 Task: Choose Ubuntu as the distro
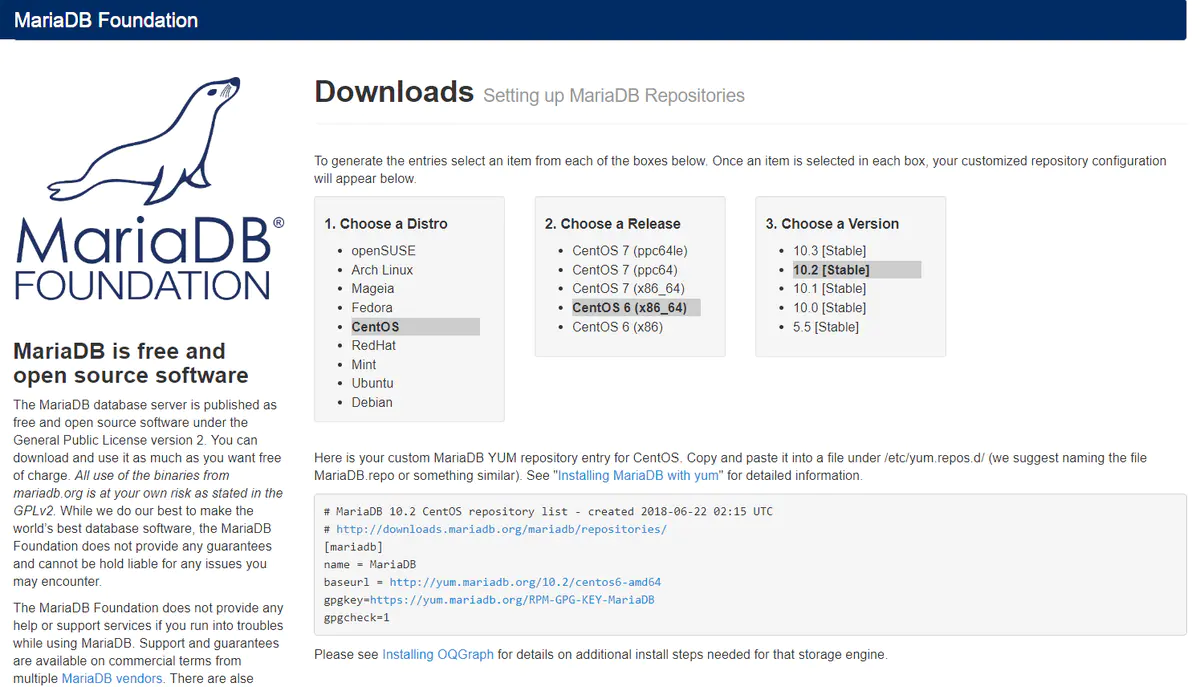[372, 384]
